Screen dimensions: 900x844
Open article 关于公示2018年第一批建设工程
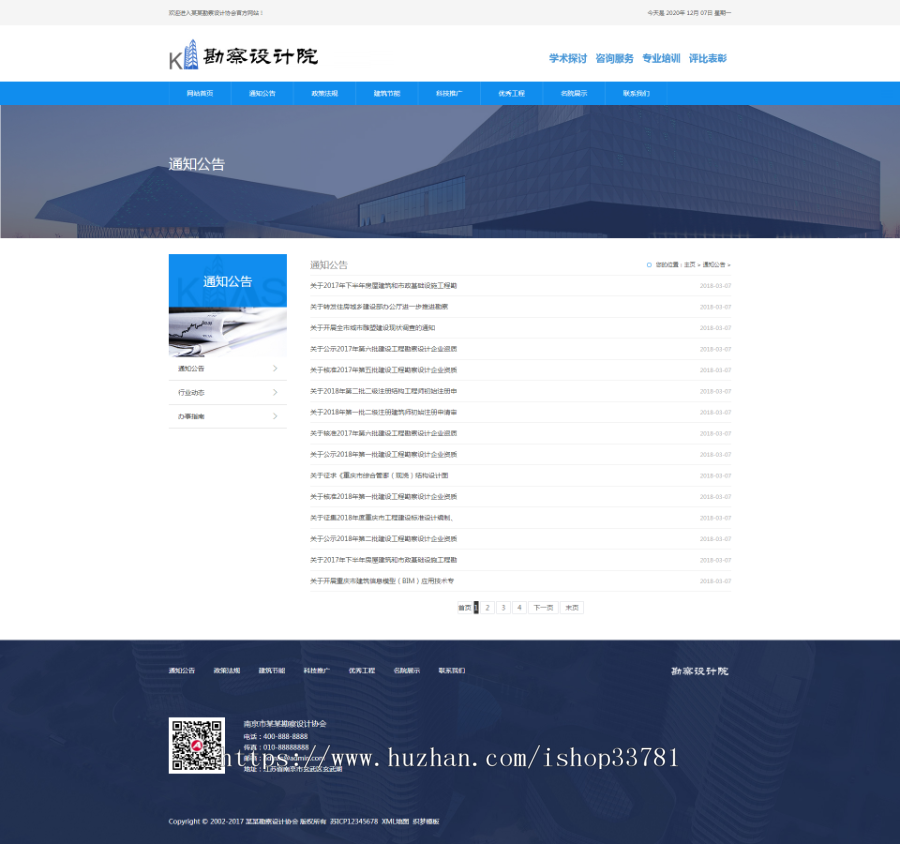click(x=383, y=454)
